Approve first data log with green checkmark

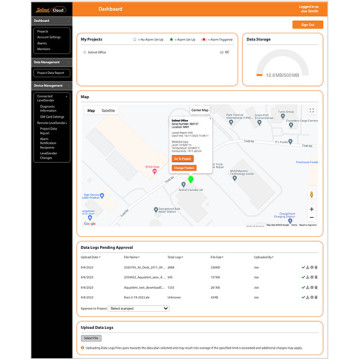click(303, 267)
